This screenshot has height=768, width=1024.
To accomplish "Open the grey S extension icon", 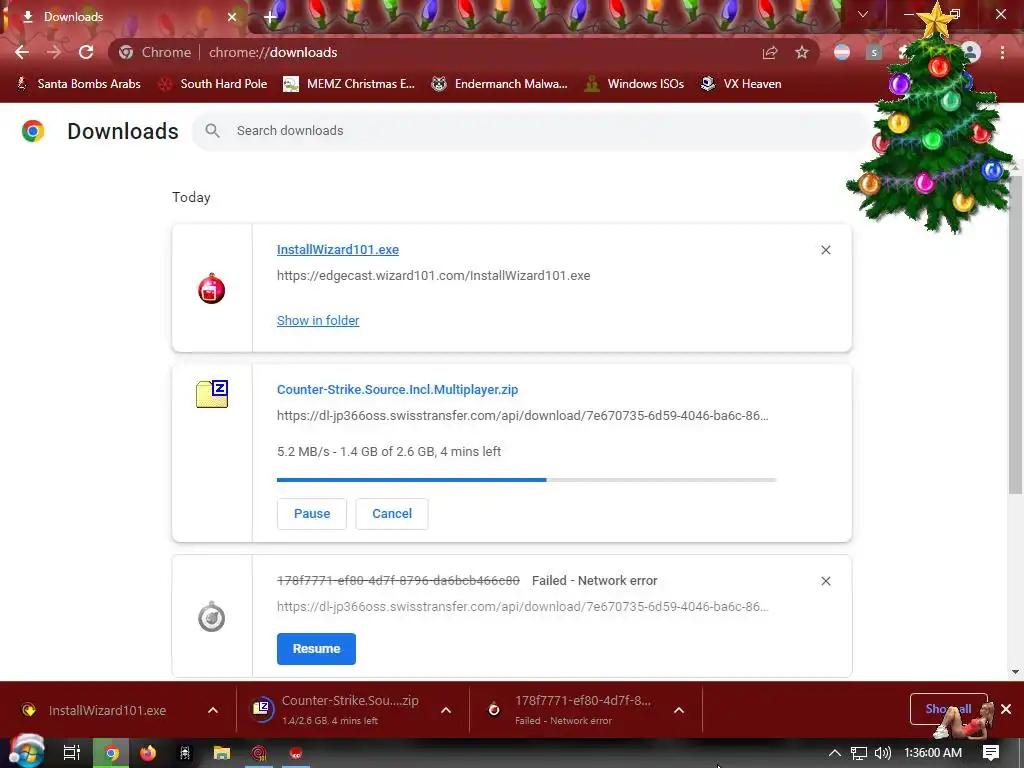I will pyautogui.click(x=874, y=52).
